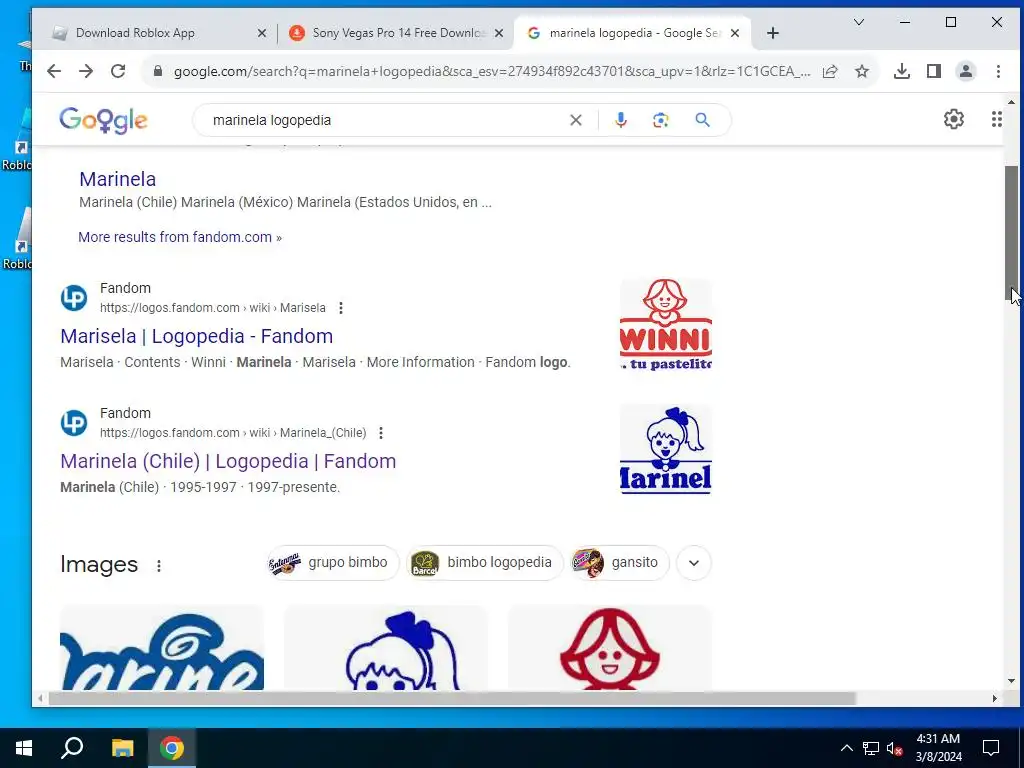Open muted volume tray icon
Screen dimensions: 1024x768
[x=894, y=748]
